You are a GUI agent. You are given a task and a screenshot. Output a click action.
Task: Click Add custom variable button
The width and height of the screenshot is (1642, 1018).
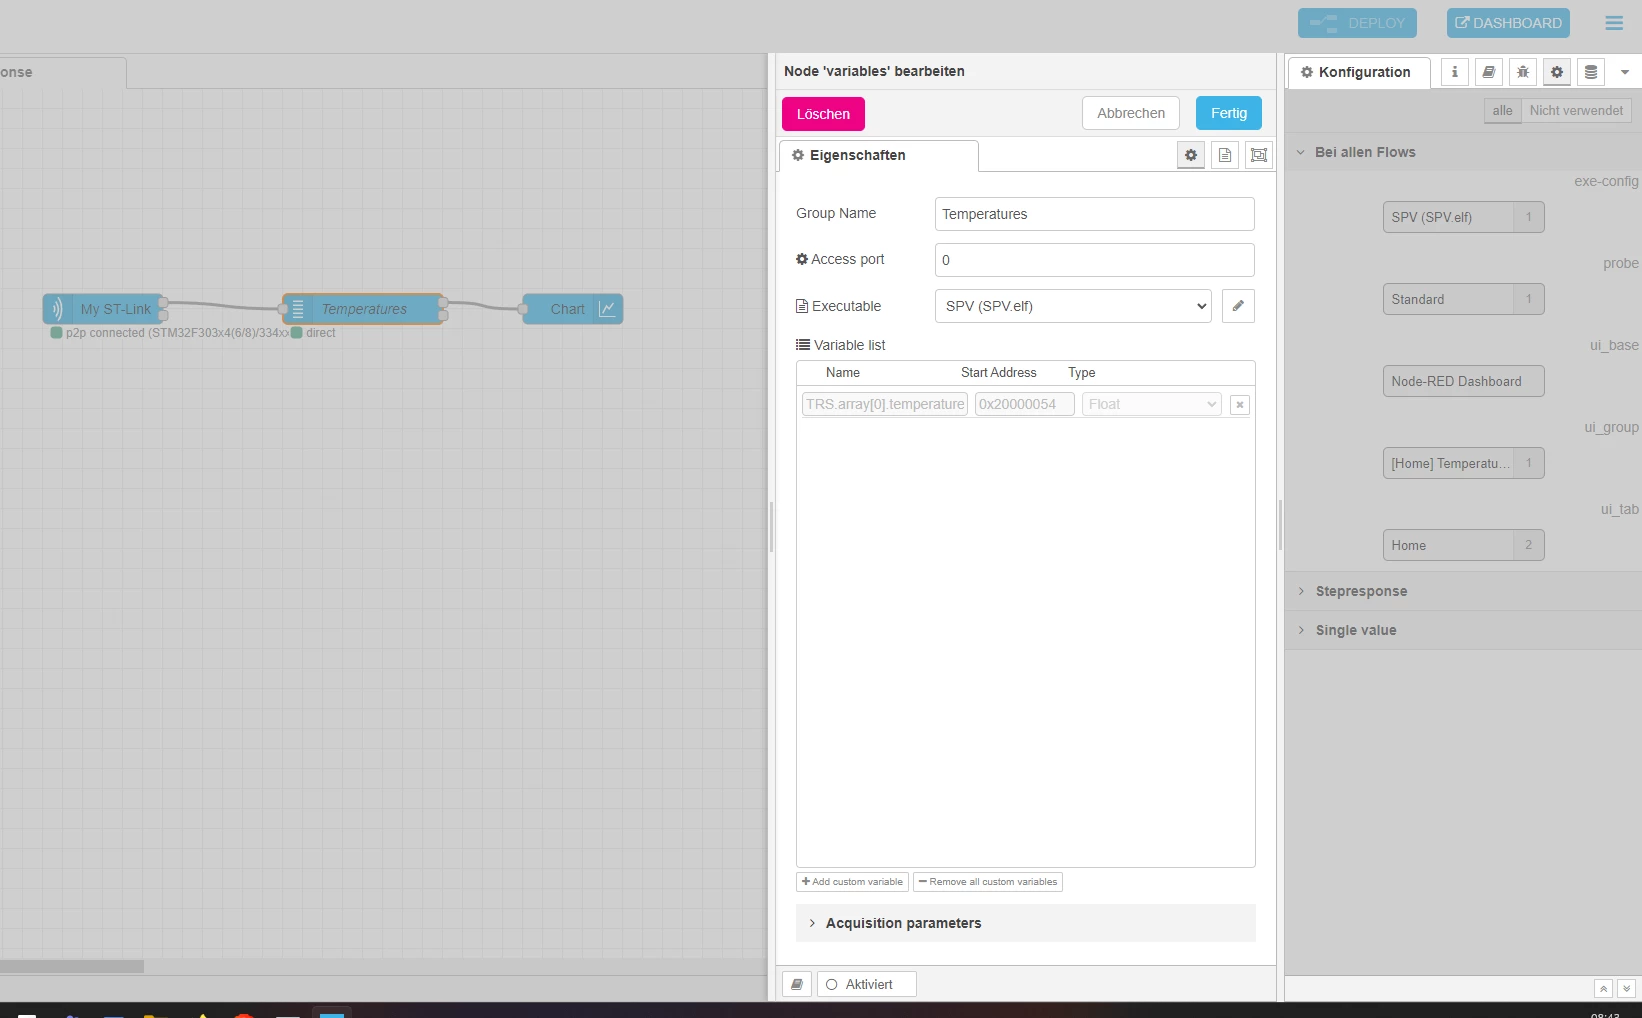(852, 882)
